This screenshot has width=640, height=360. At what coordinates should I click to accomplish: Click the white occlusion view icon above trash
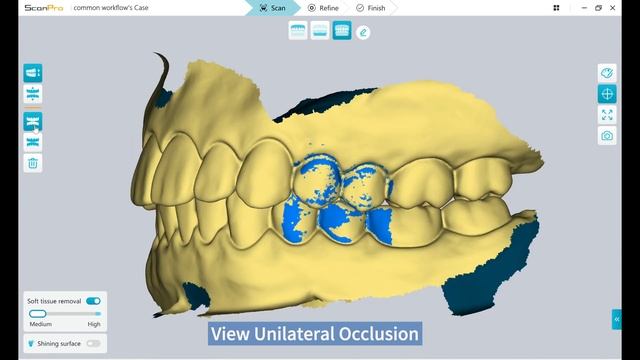tap(33, 142)
